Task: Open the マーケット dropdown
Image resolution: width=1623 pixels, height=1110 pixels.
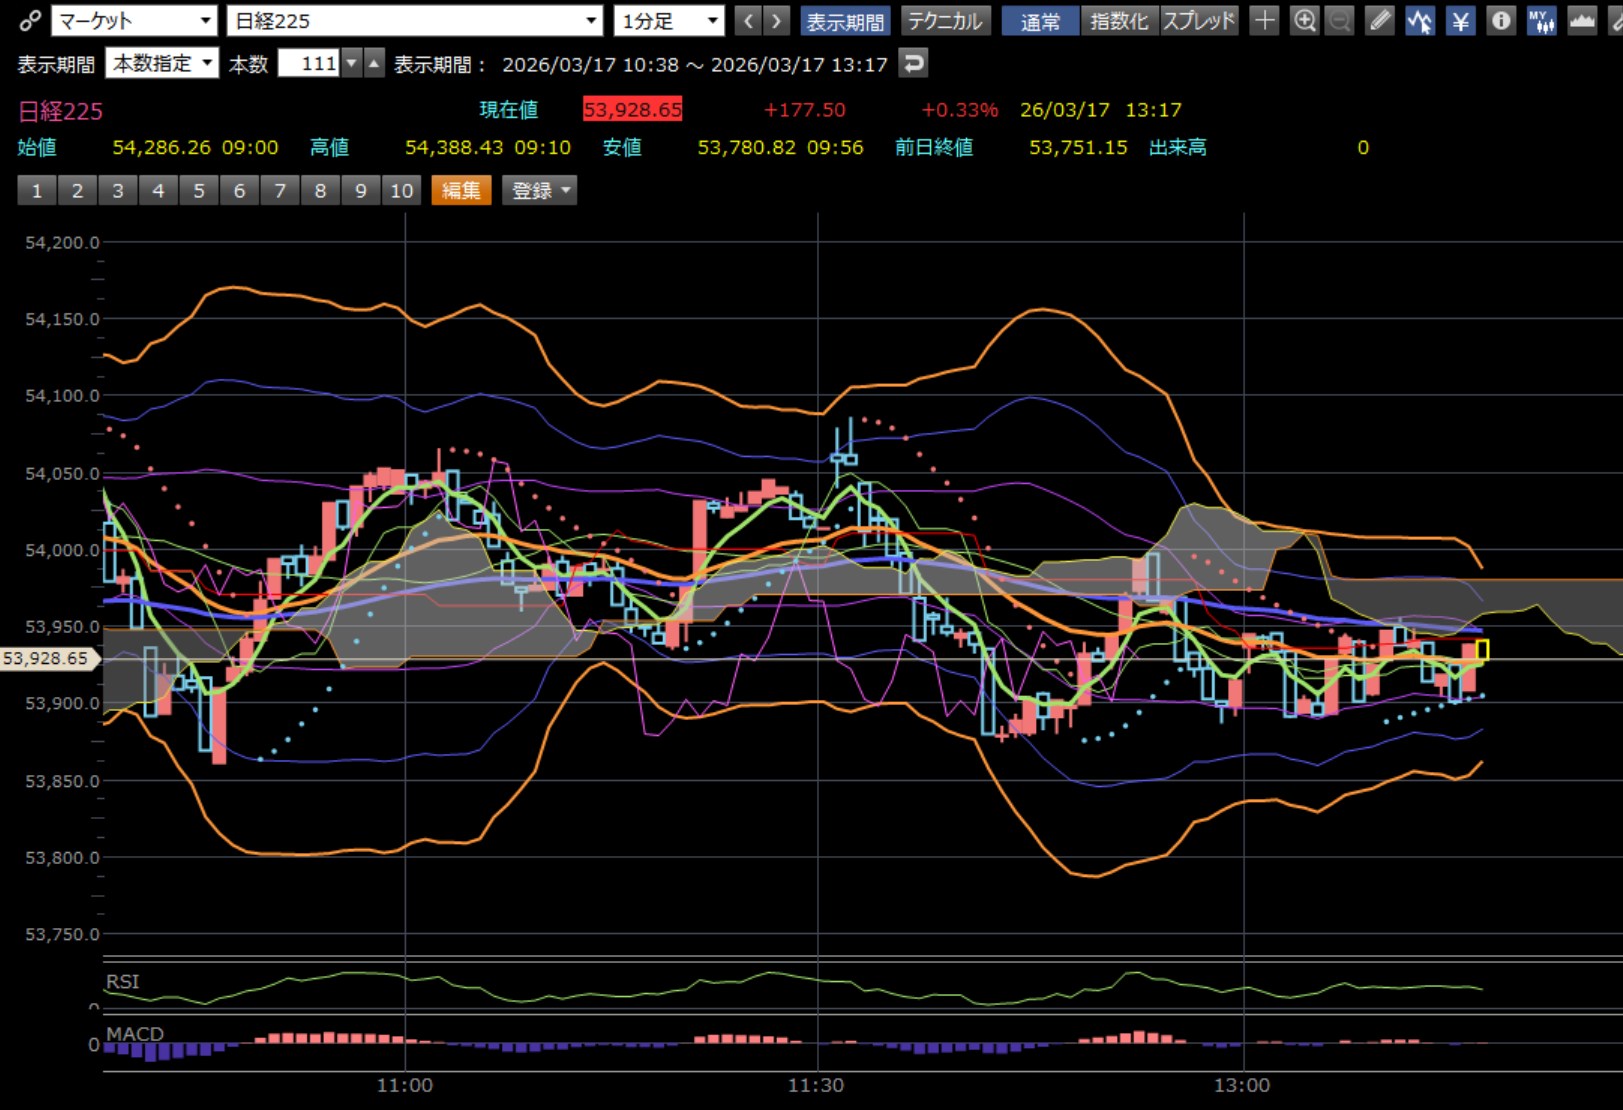Action: click(x=134, y=21)
